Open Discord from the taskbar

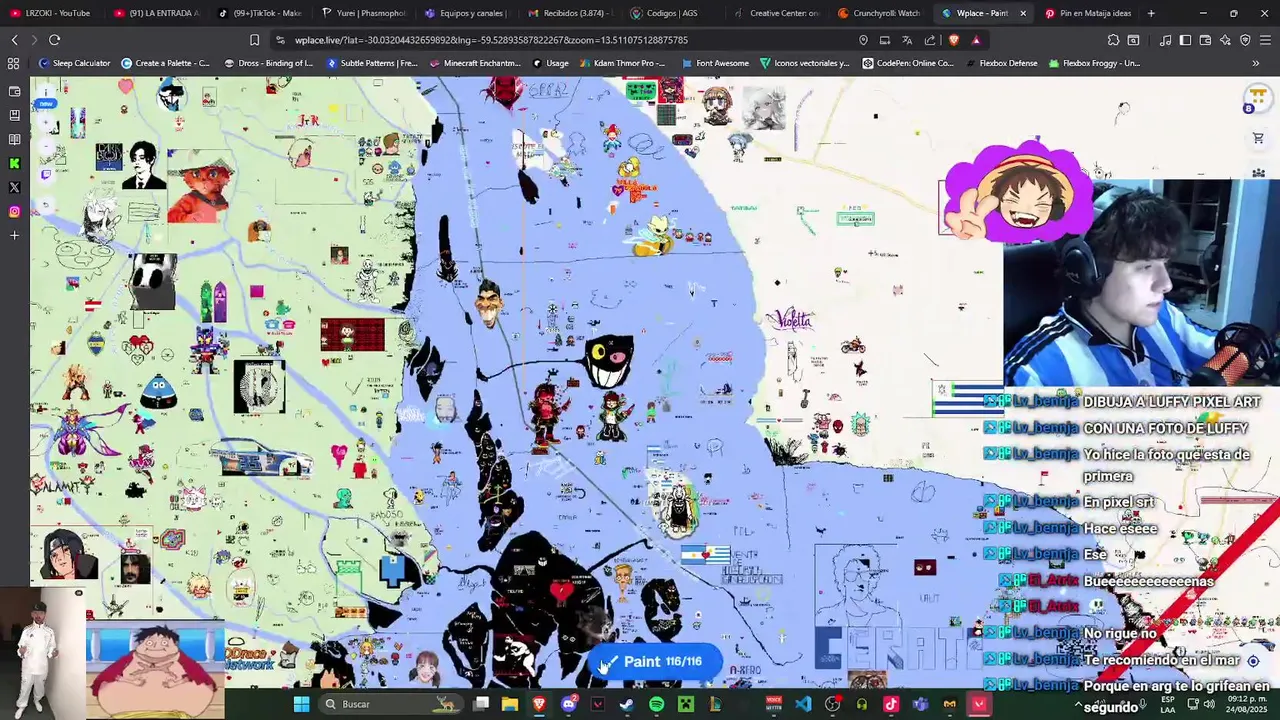(569, 704)
